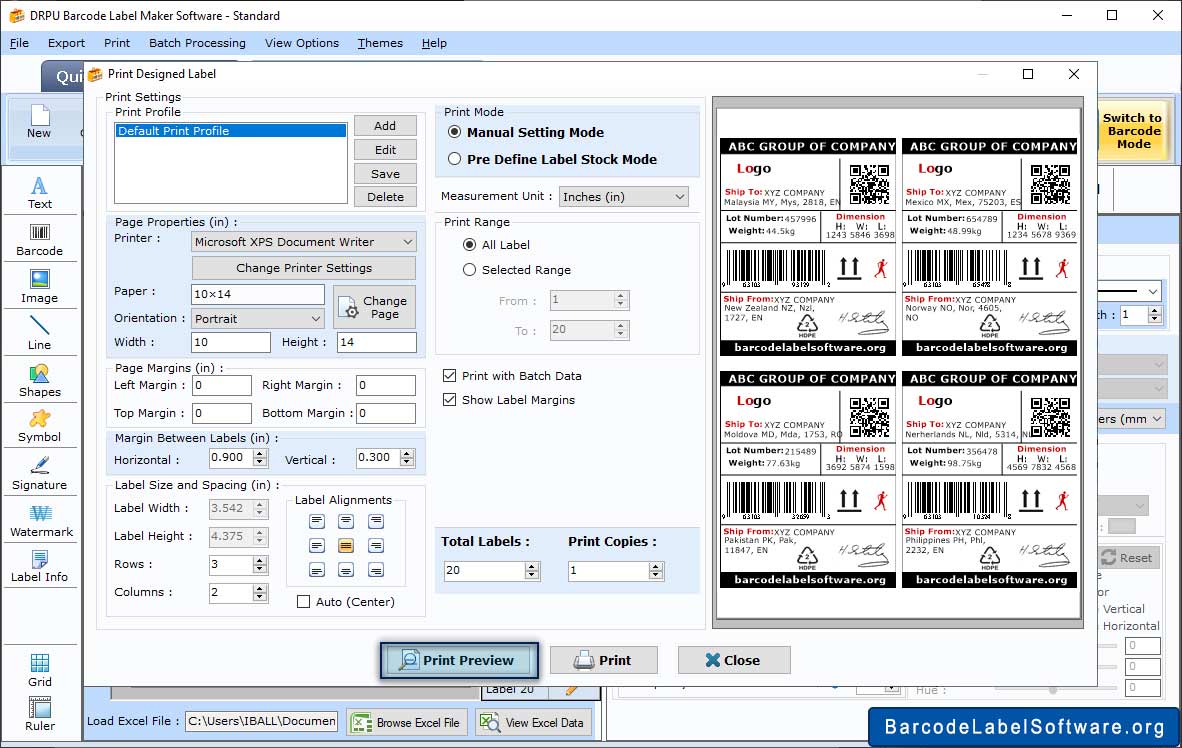The image size is (1182, 748).
Task: Increase the Columns value
Action: coord(260,588)
